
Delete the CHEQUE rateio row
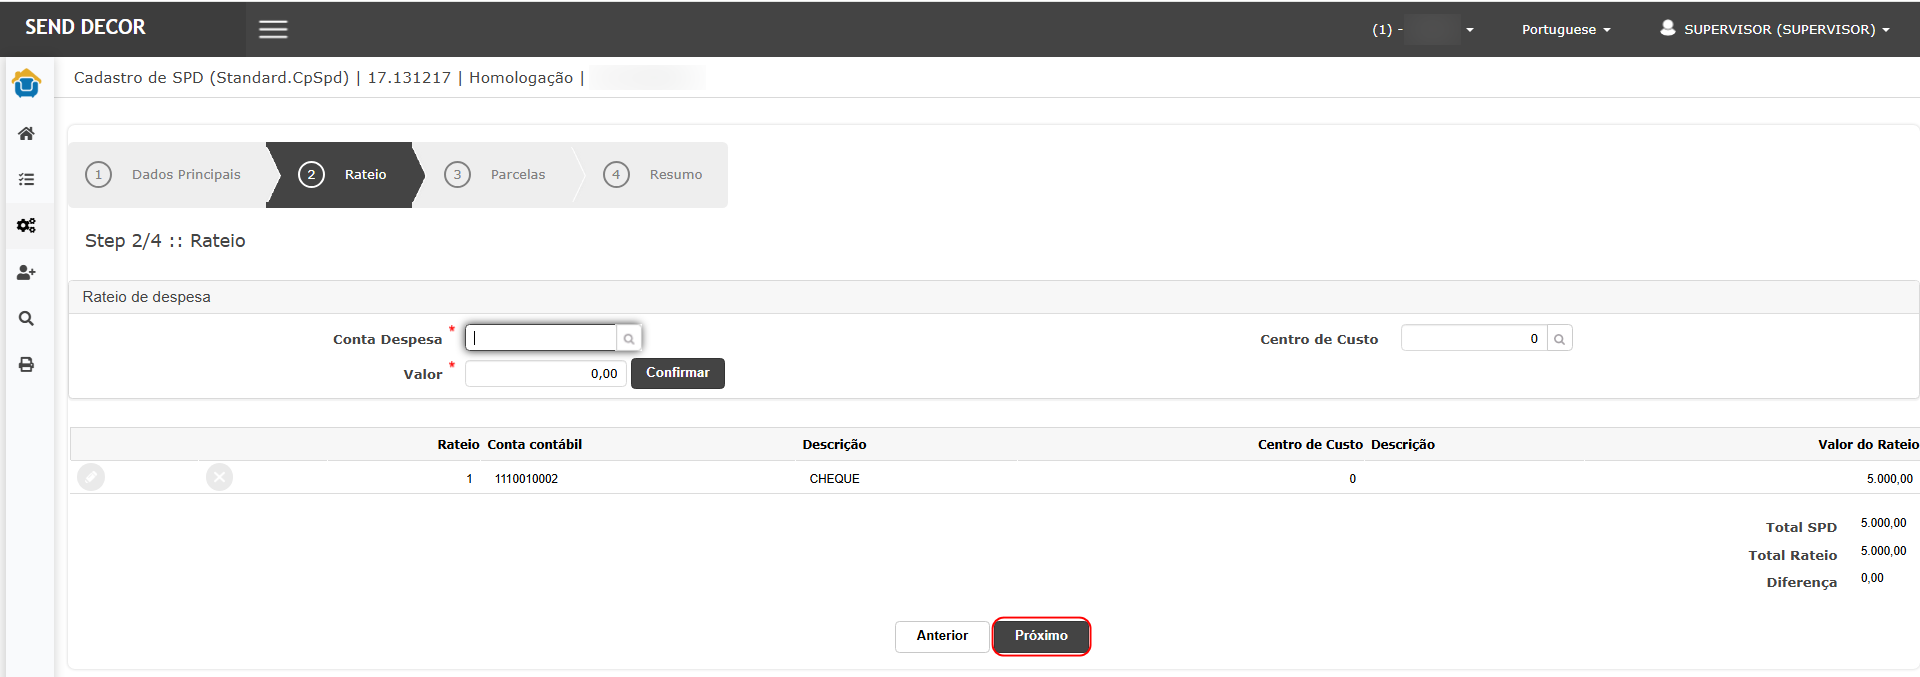(220, 478)
